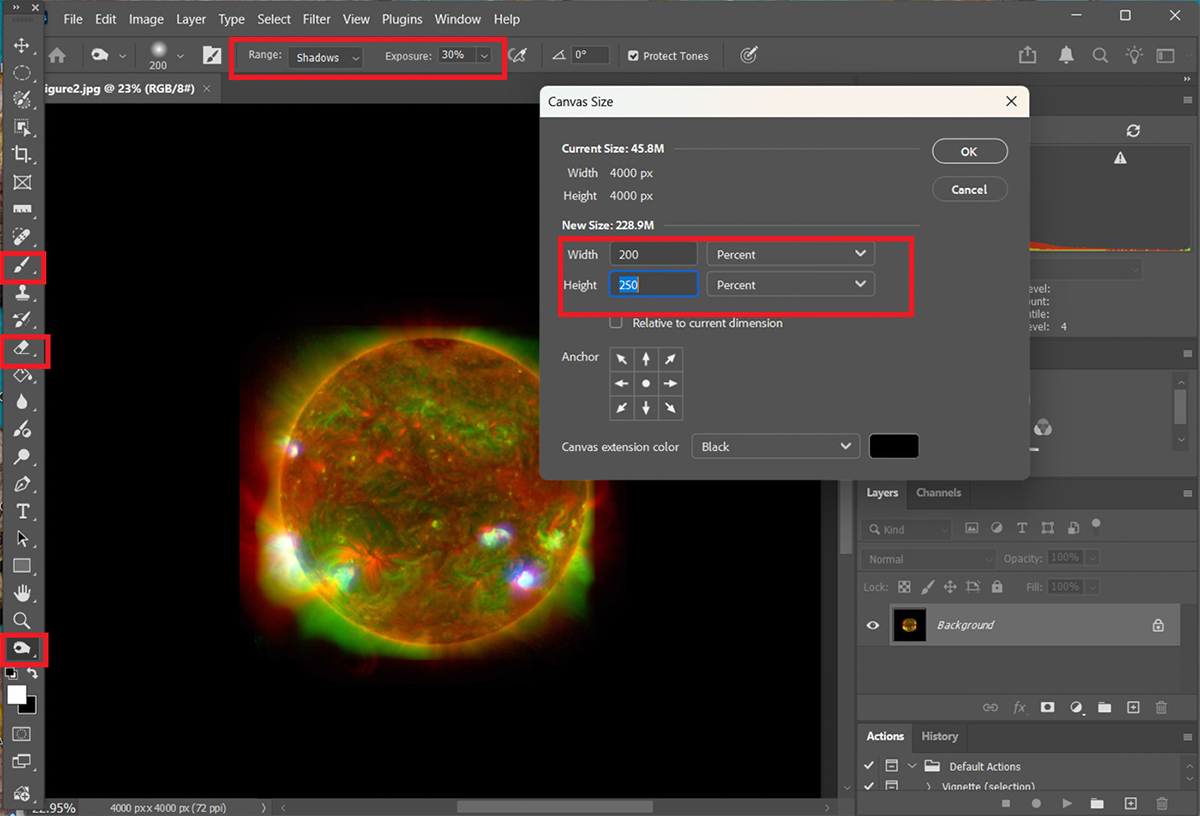Enable Relative to current dimension checkbox
Viewport: 1200px width, 816px height.
pyautogui.click(x=616, y=323)
